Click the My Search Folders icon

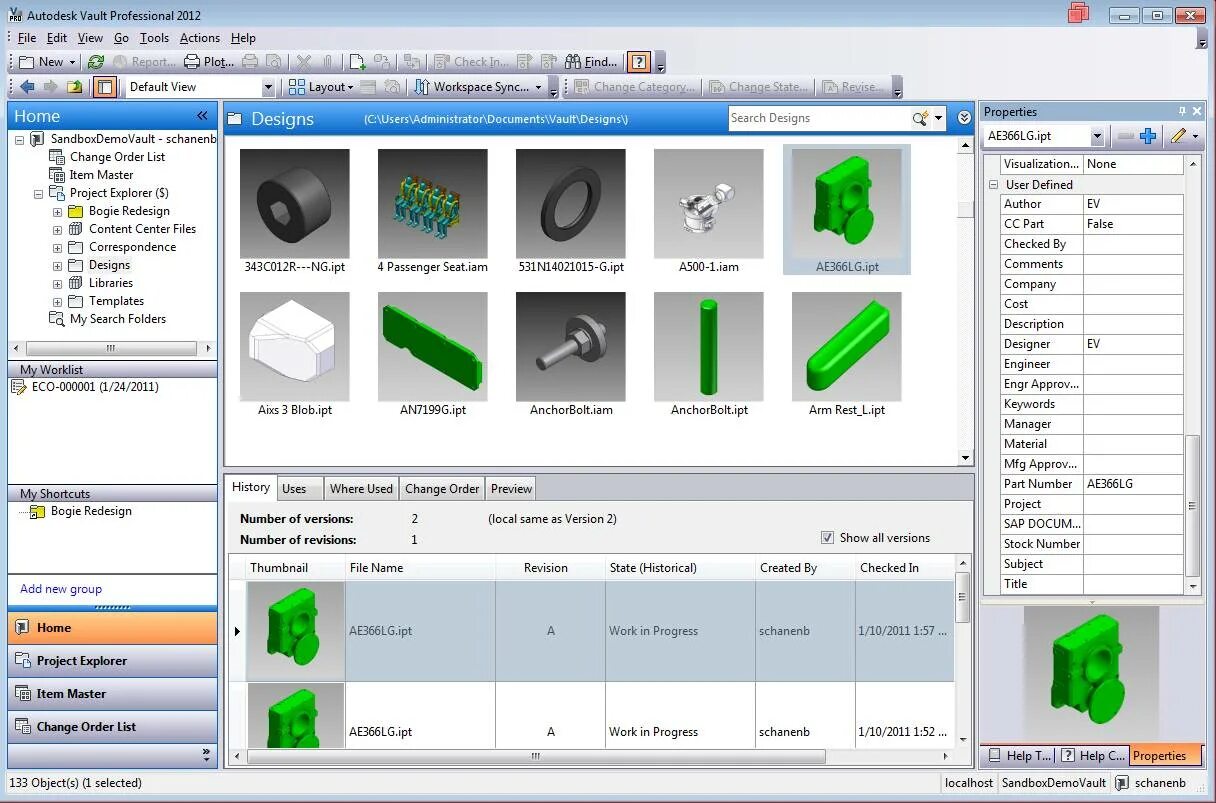(x=57, y=319)
